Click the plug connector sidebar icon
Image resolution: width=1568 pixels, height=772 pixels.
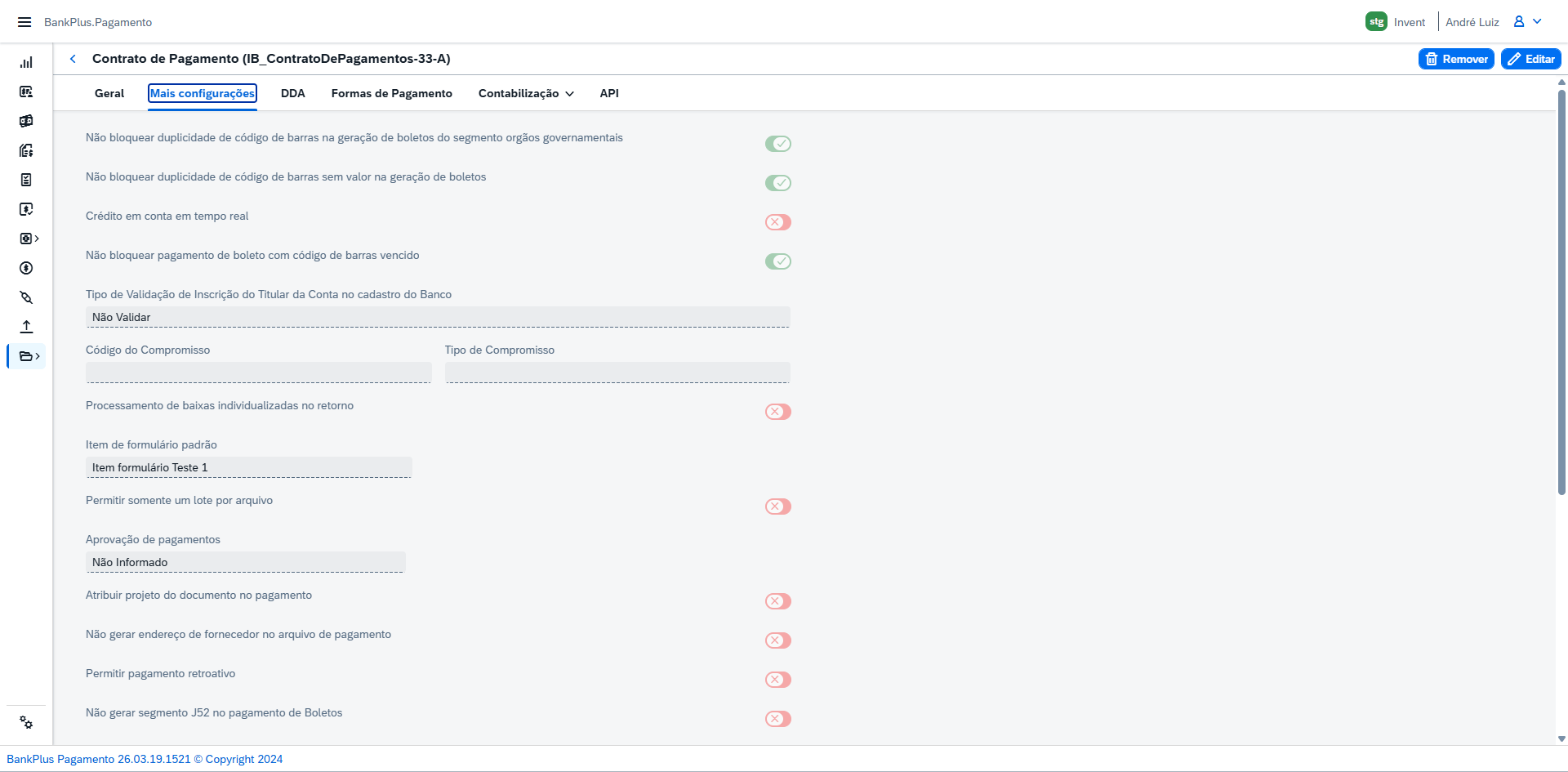tap(26, 297)
